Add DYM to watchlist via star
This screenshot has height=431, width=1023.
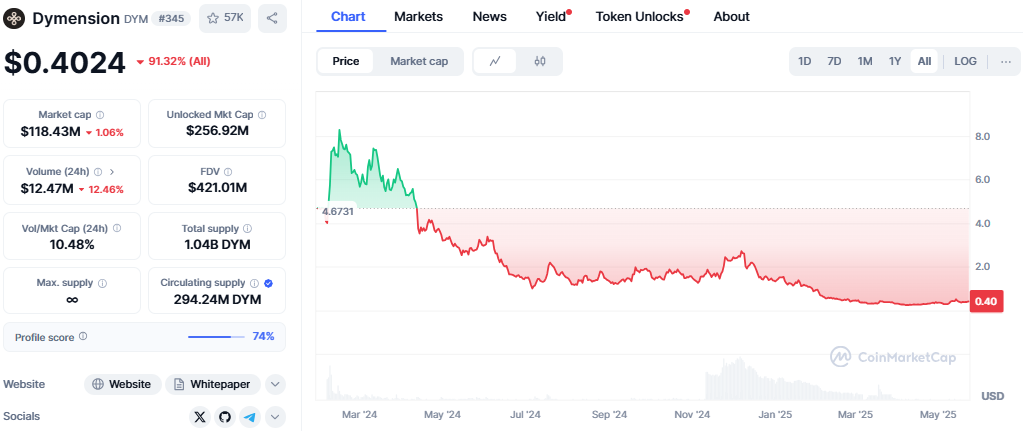(x=213, y=18)
